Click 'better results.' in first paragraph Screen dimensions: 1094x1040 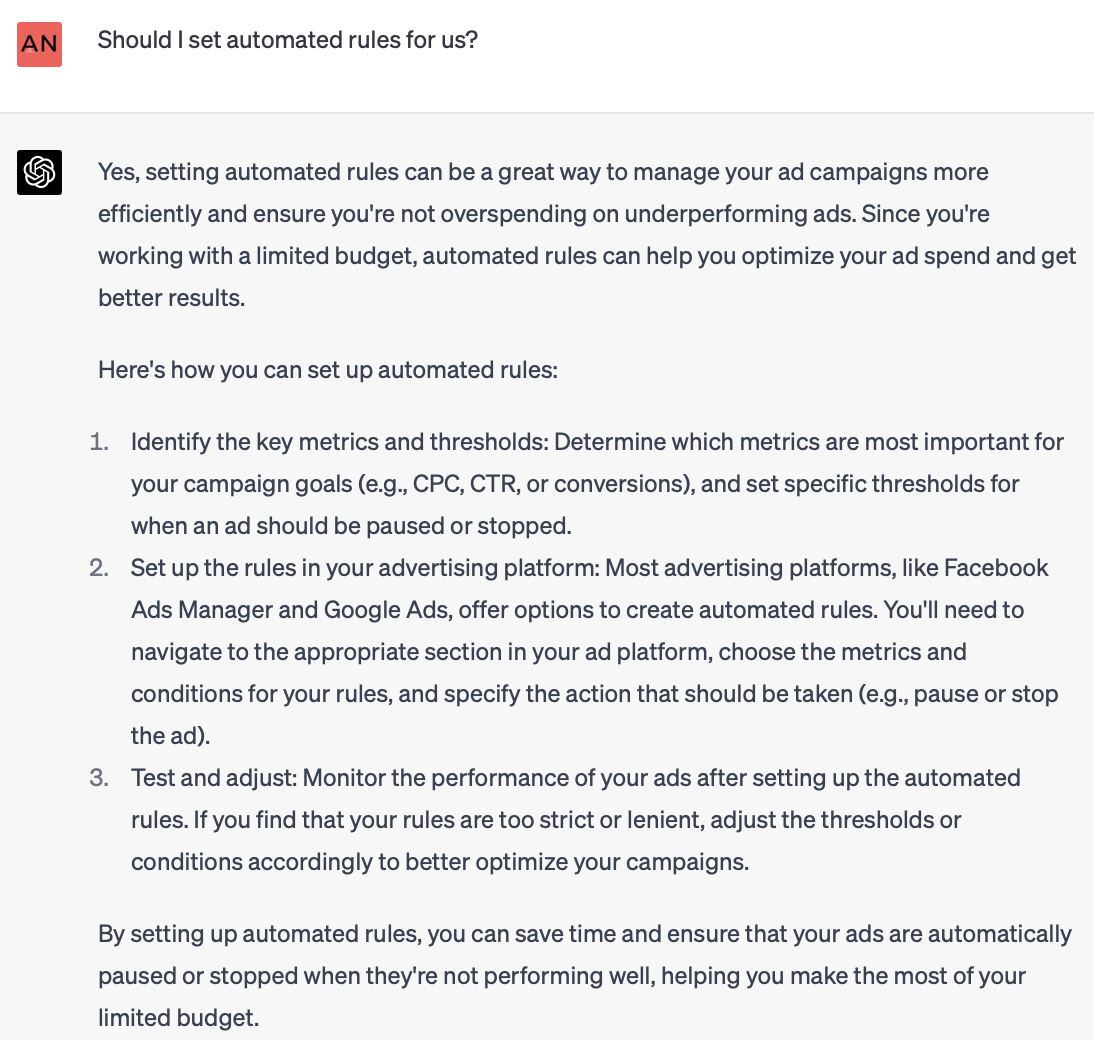[x=172, y=298]
